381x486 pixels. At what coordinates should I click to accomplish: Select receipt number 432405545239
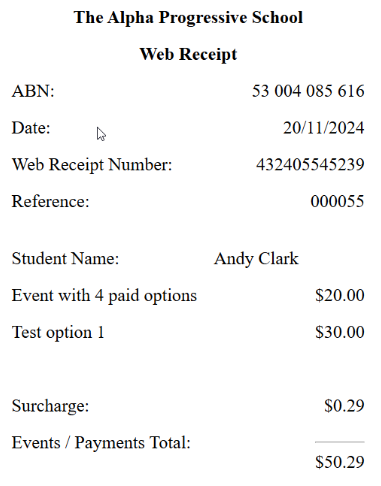[x=310, y=164]
